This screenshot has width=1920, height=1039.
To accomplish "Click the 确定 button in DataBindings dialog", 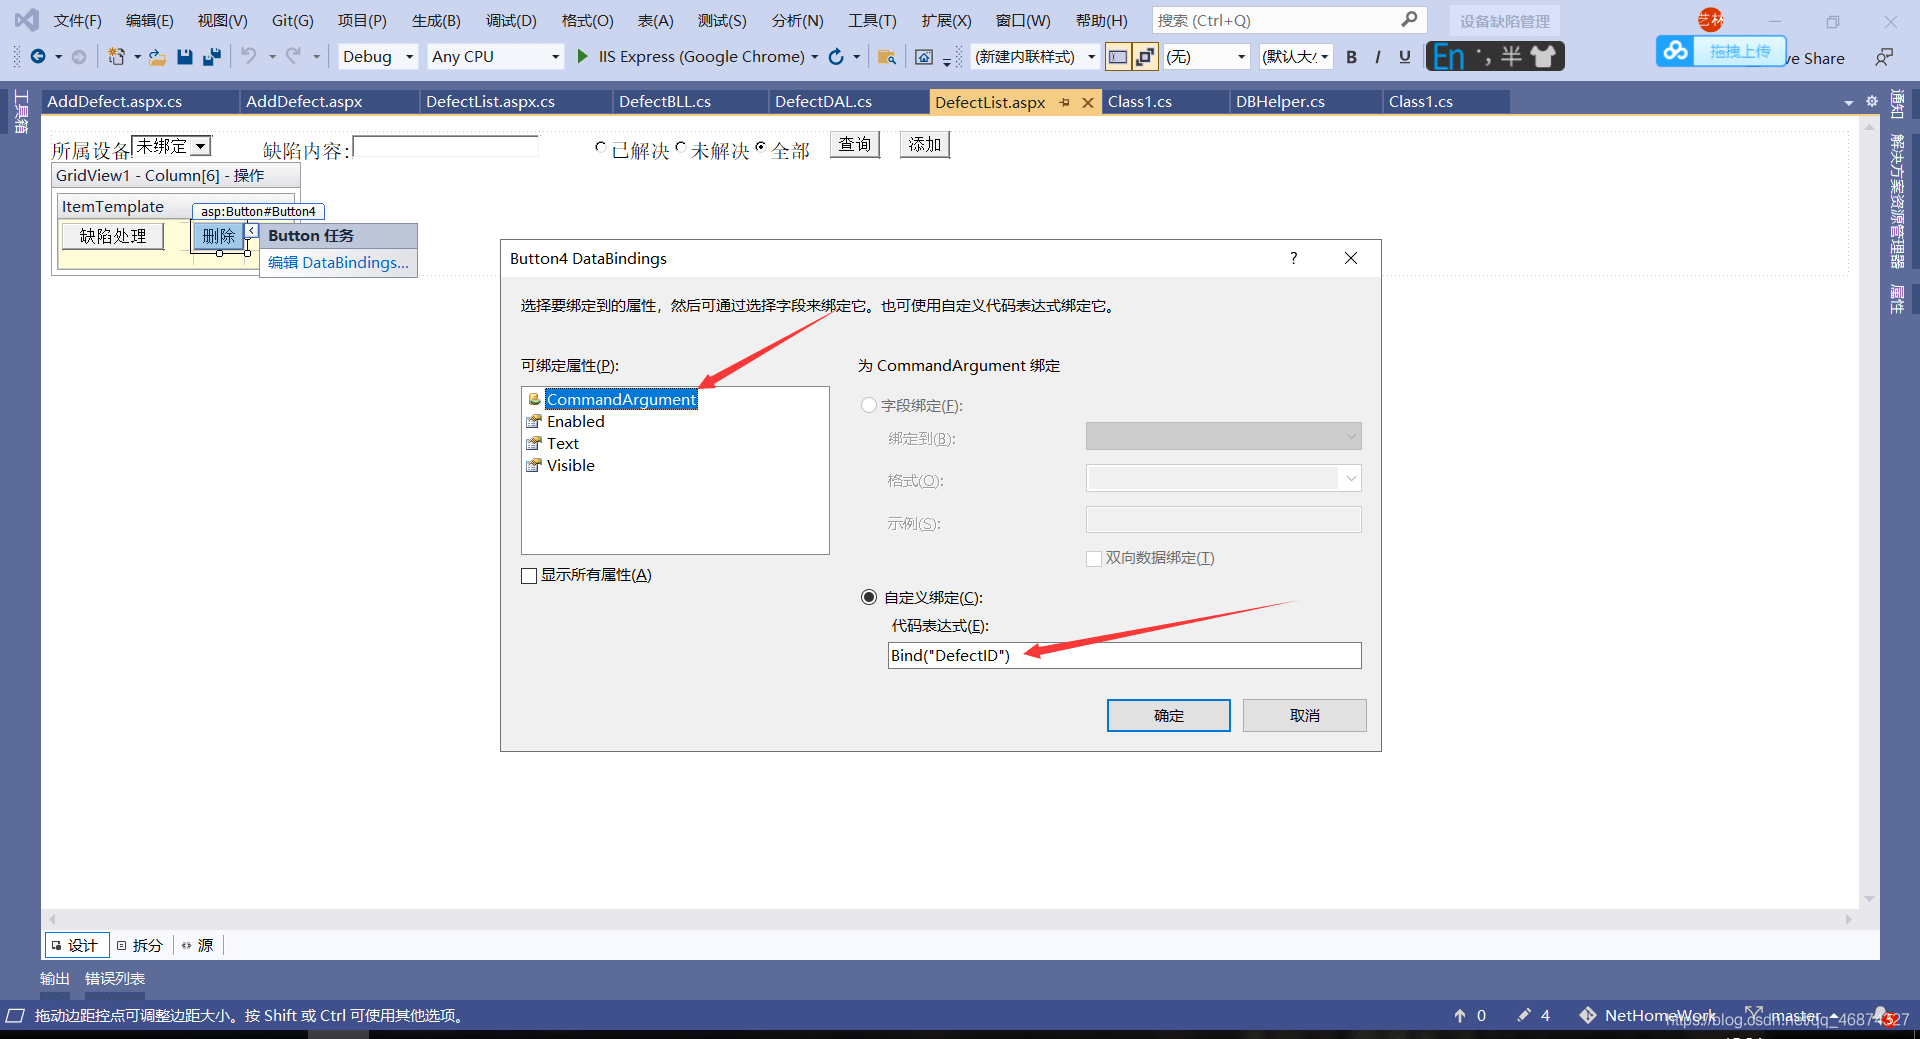I will click(x=1168, y=715).
